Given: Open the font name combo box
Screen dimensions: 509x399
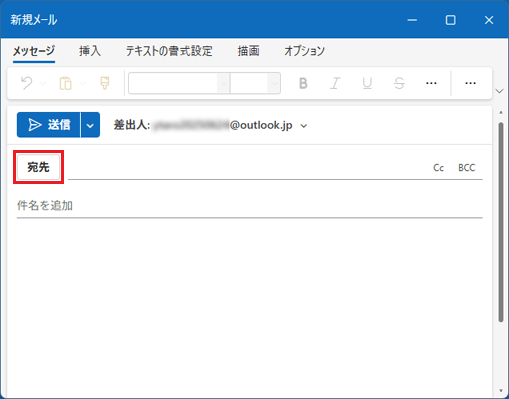Looking at the screenshot, I should [x=179, y=83].
